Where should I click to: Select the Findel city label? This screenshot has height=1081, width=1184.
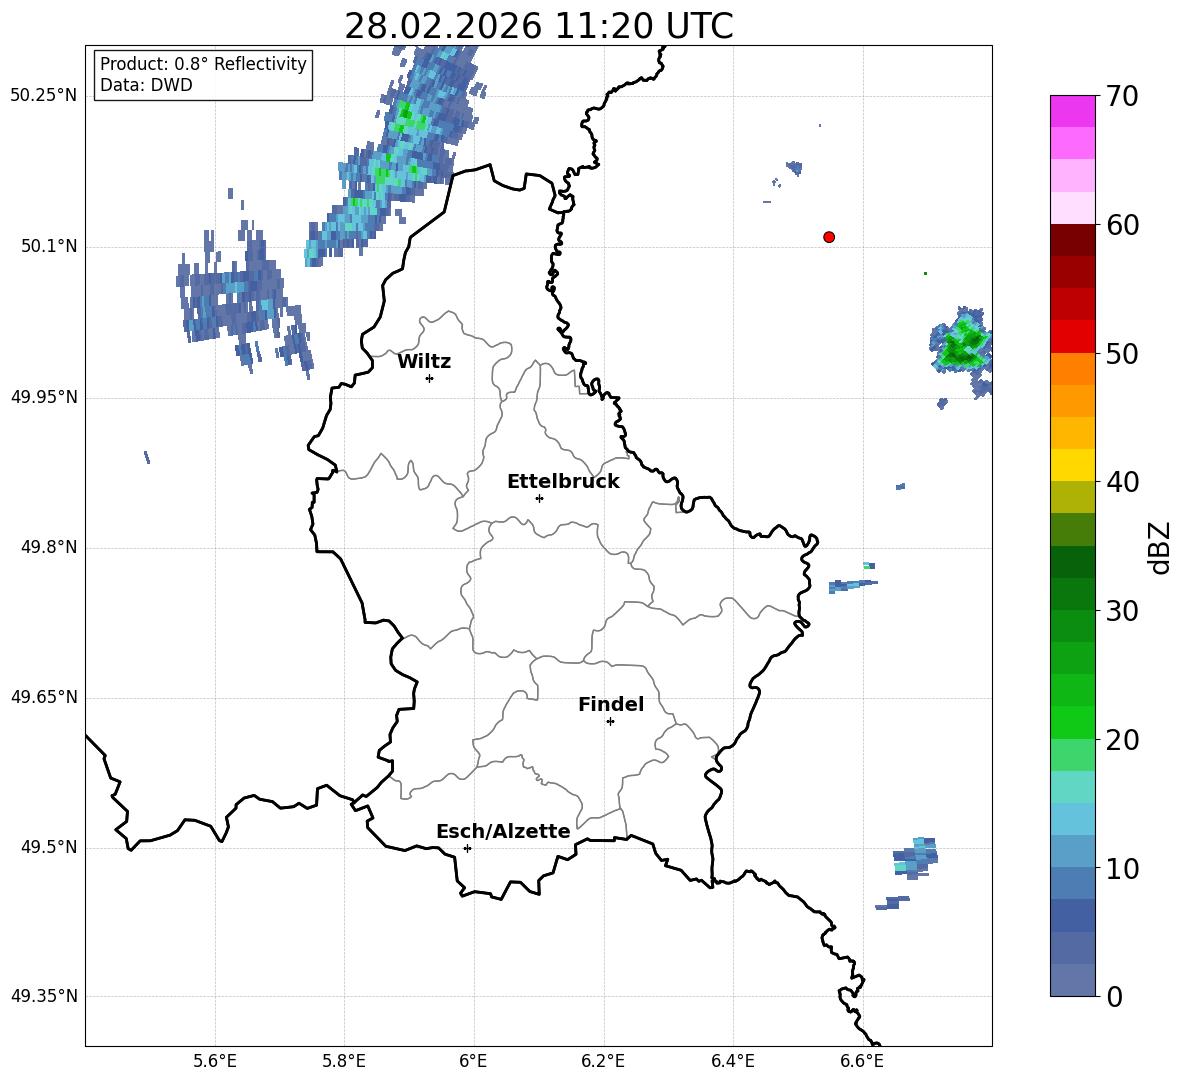click(x=611, y=704)
